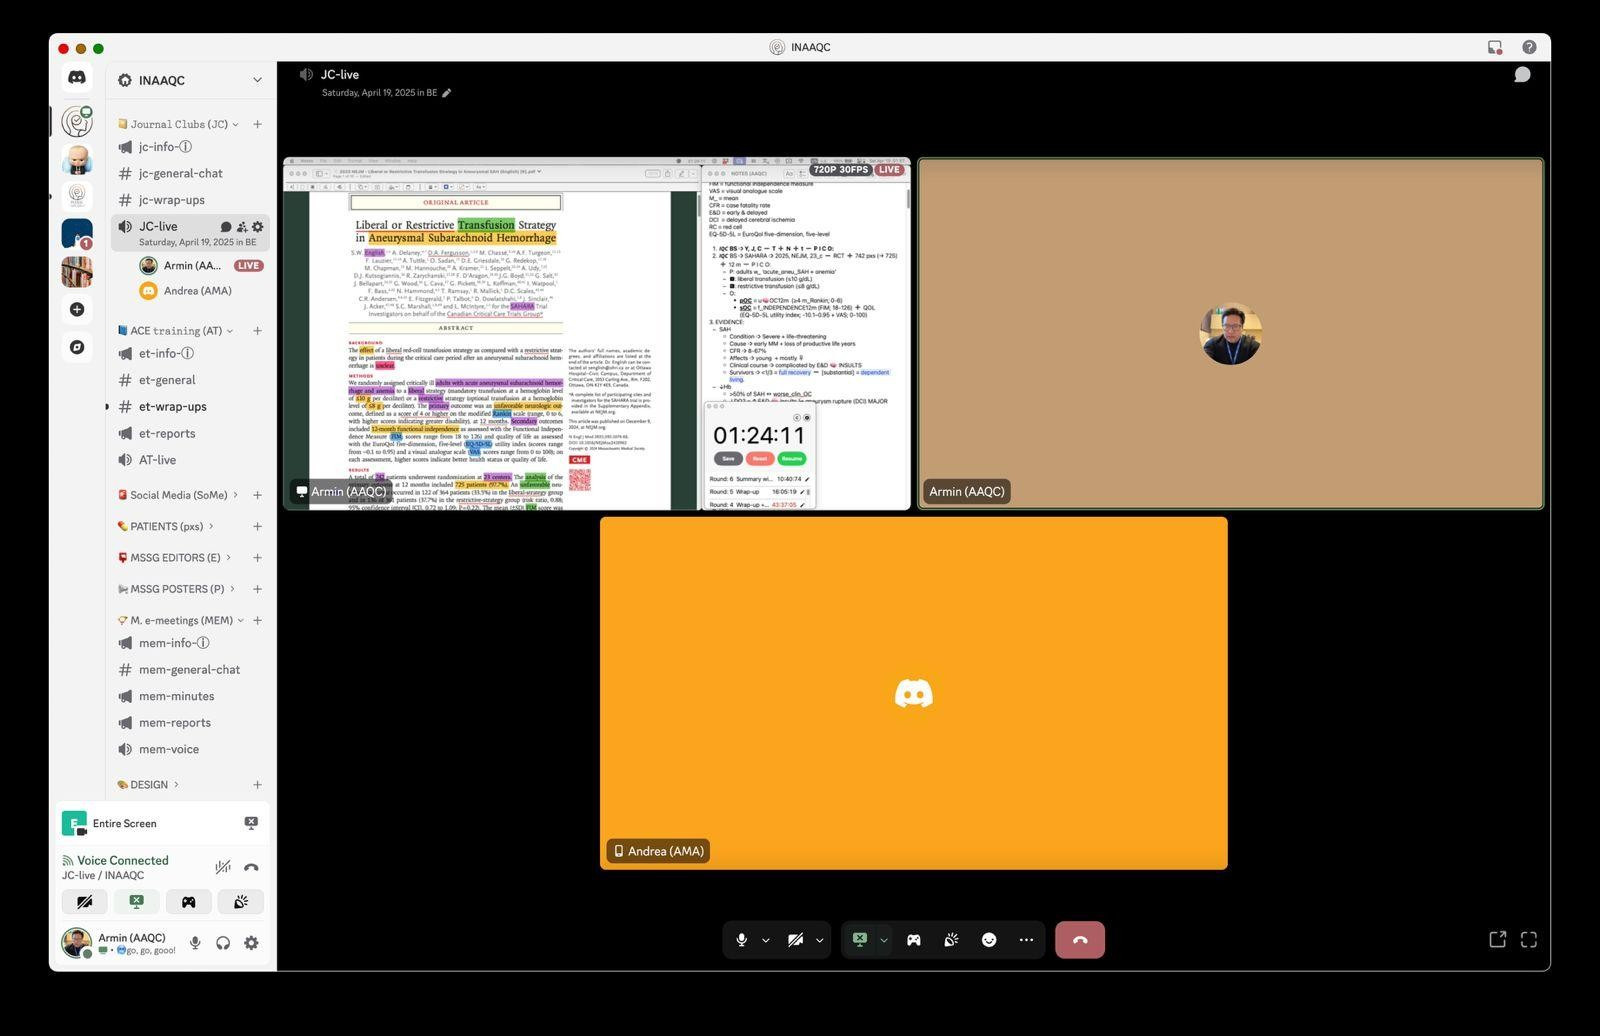Switch to the mem-minutes channel

(176, 696)
